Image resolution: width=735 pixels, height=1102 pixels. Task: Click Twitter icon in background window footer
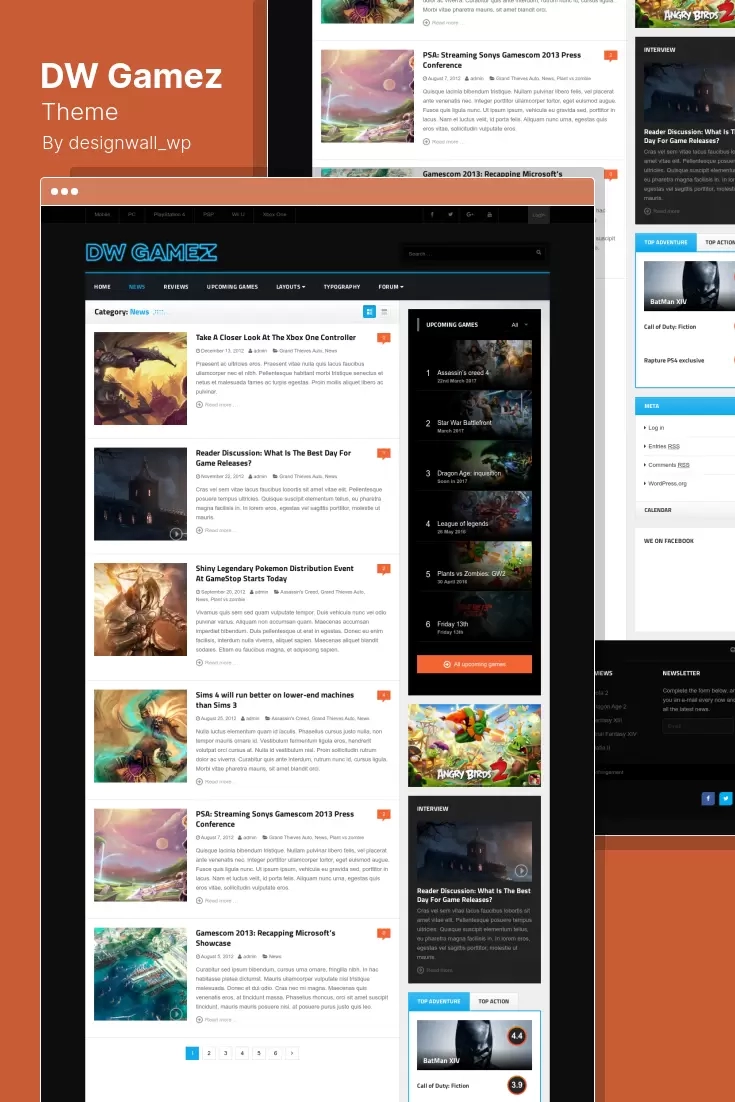(x=726, y=798)
